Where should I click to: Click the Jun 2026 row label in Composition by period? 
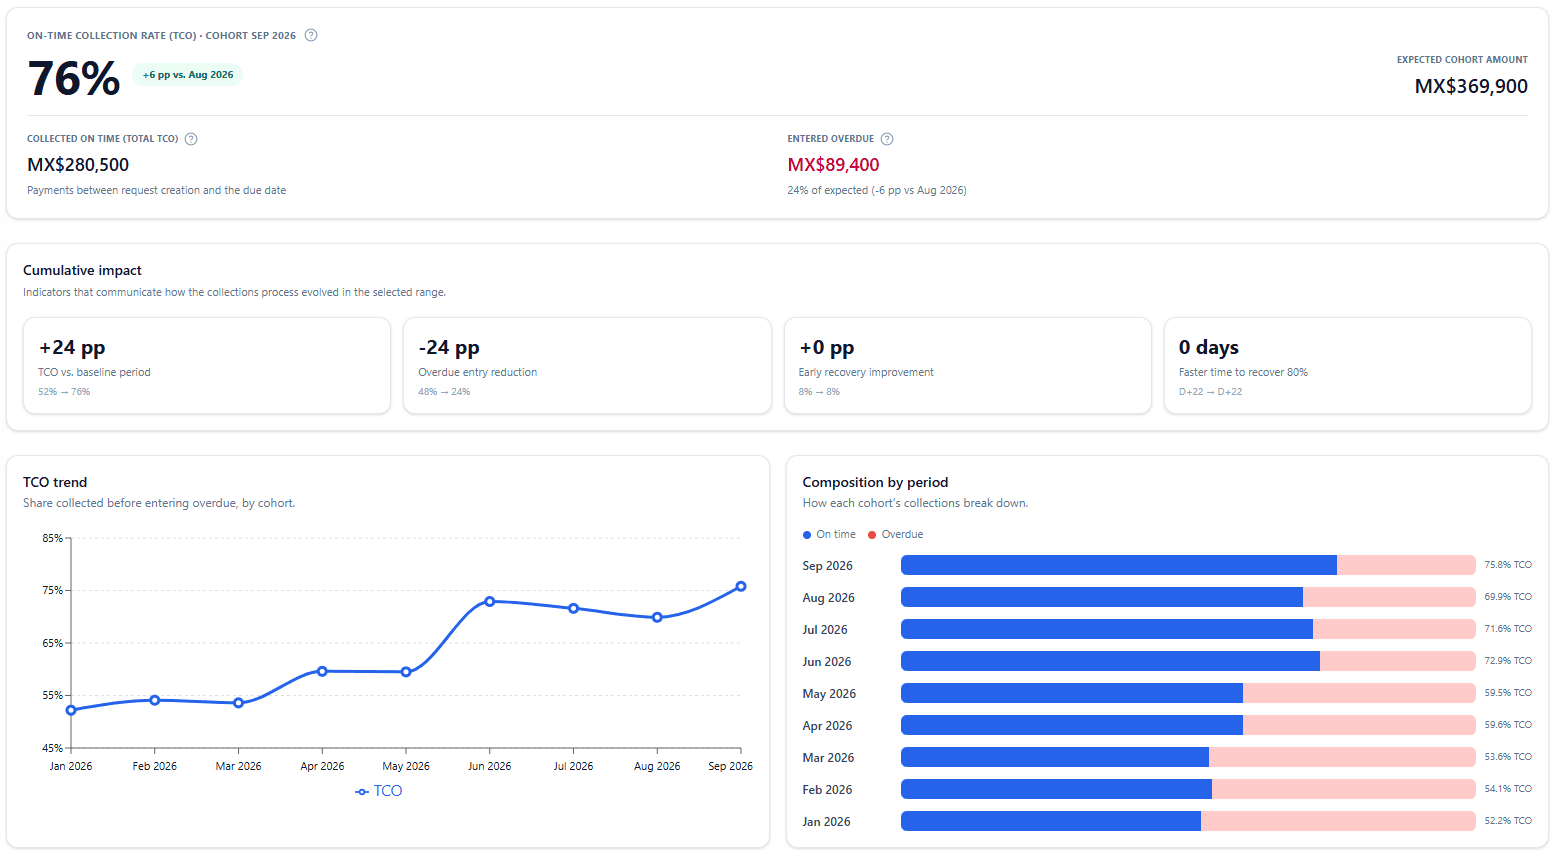tap(827, 662)
